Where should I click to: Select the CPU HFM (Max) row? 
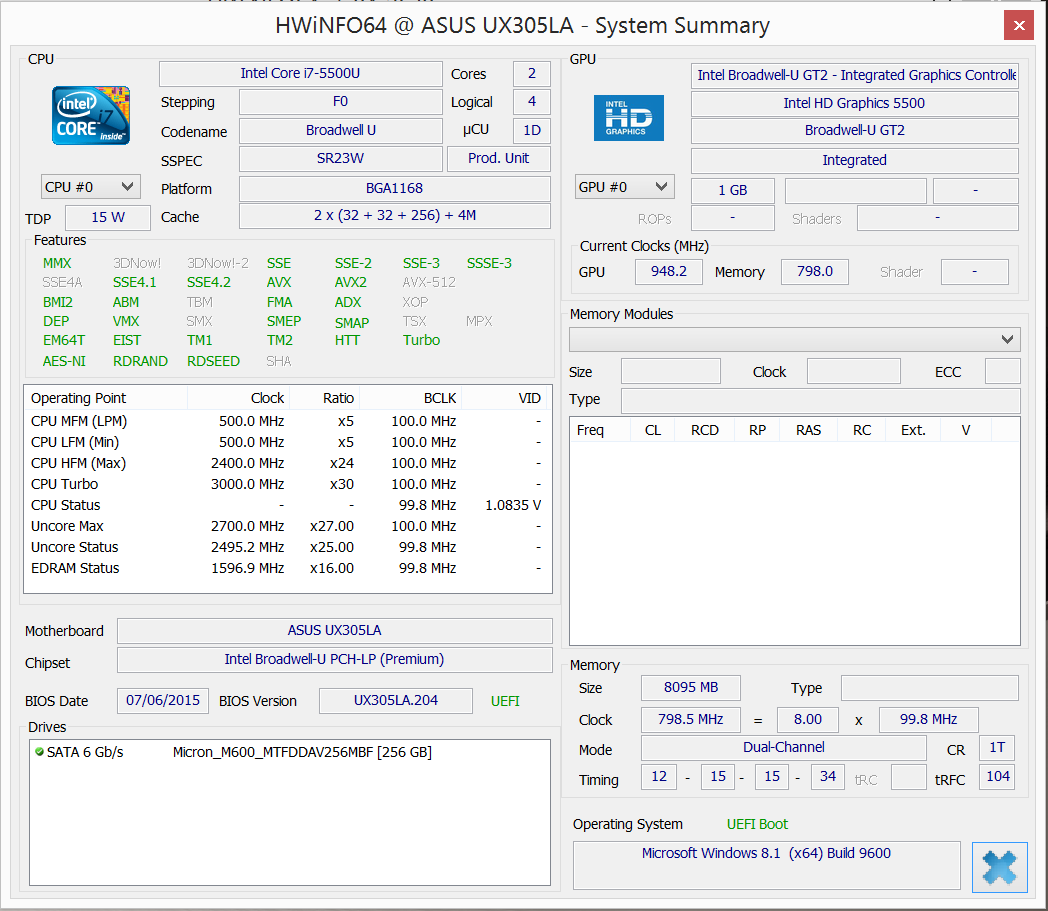tap(286, 463)
